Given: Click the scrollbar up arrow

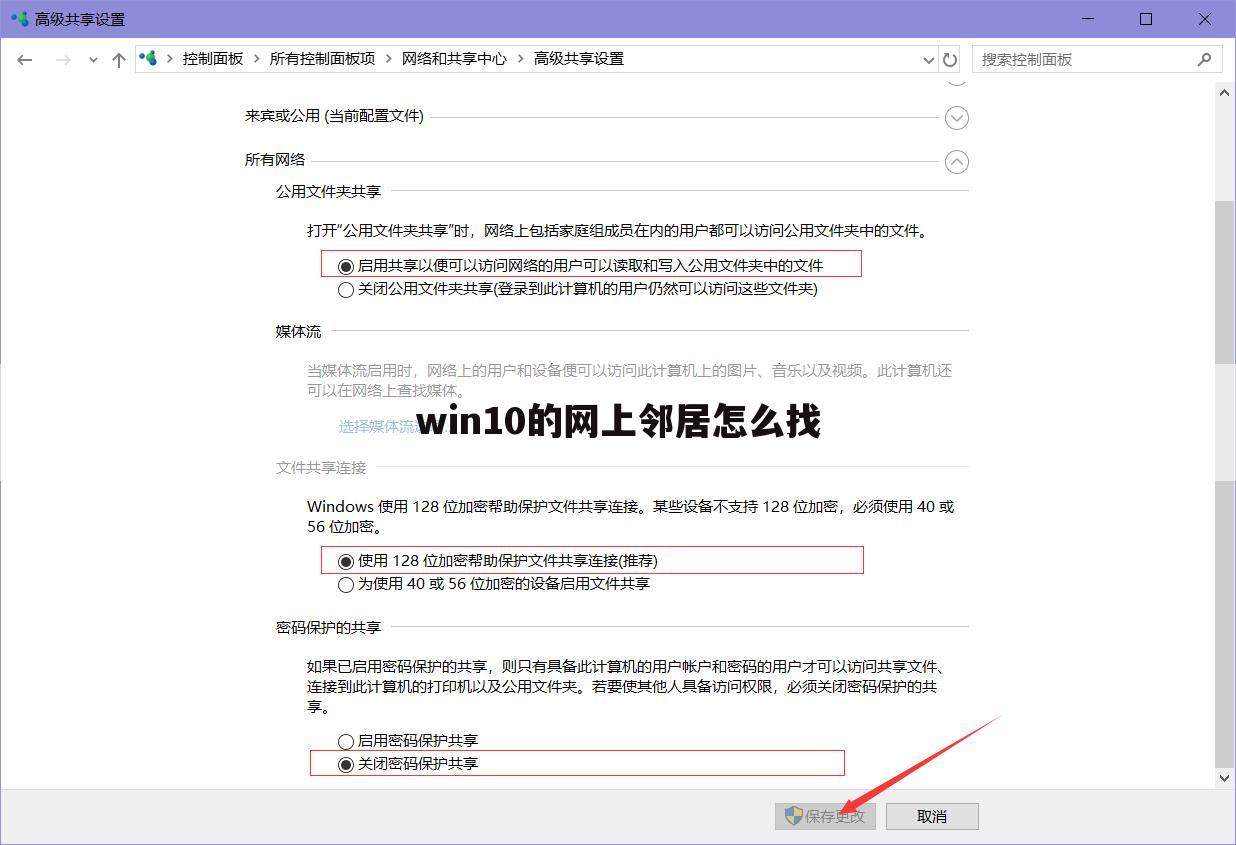Looking at the screenshot, I should tap(1224, 92).
